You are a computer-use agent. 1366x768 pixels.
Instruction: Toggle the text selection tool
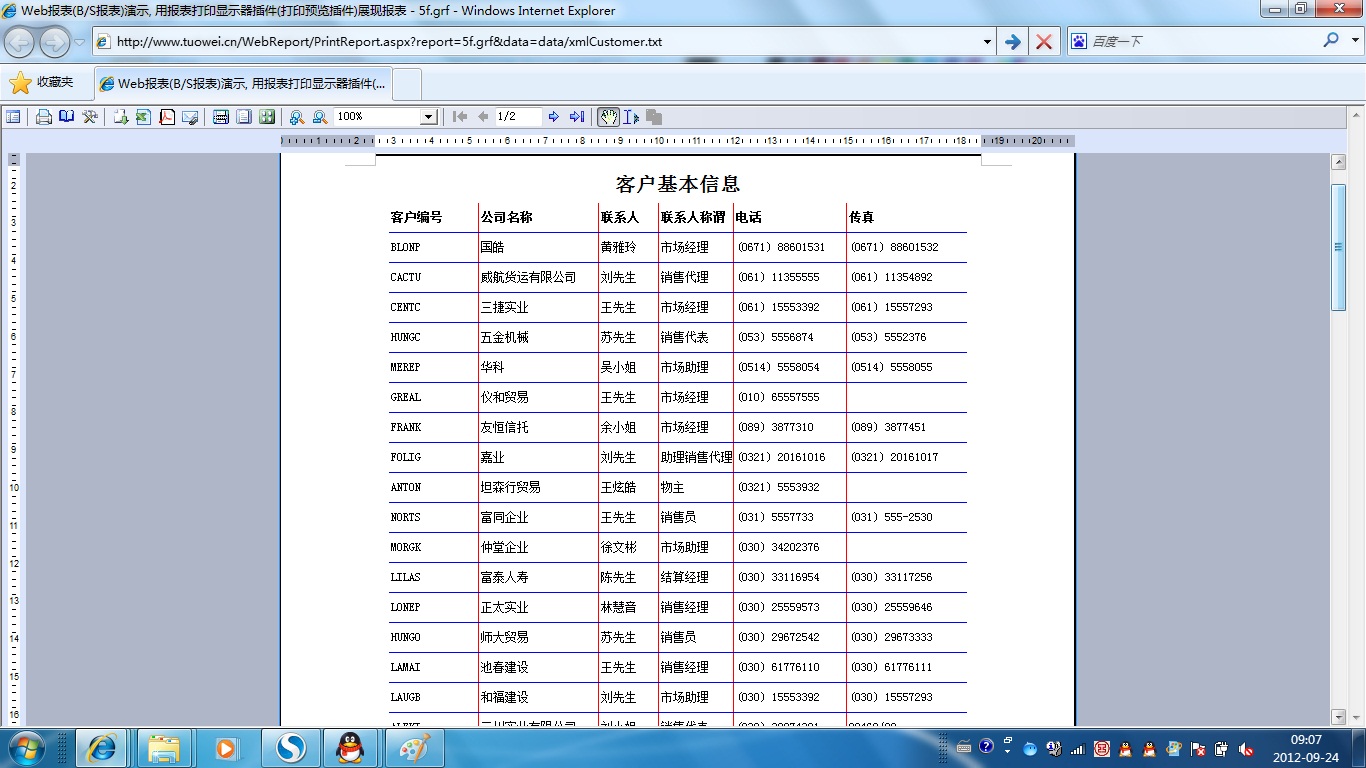coord(631,117)
